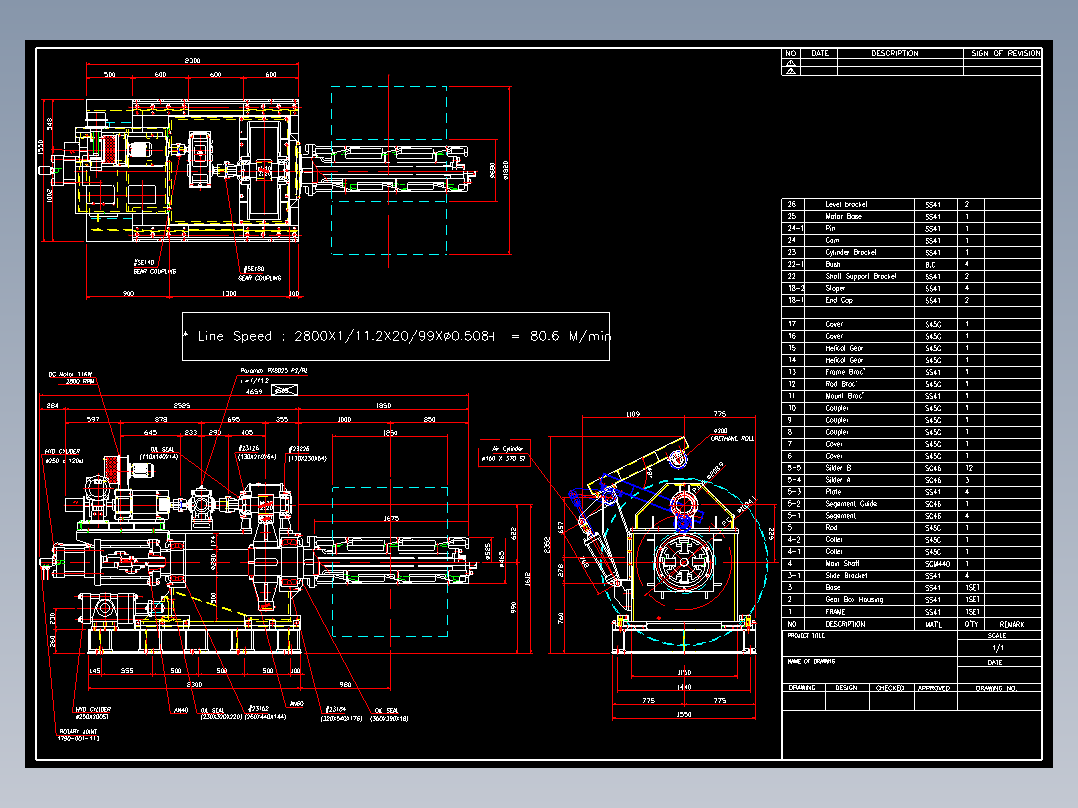The height and width of the screenshot is (808, 1078).
Task: Select the '4659' overall length dimension
Action: [254, 391]
